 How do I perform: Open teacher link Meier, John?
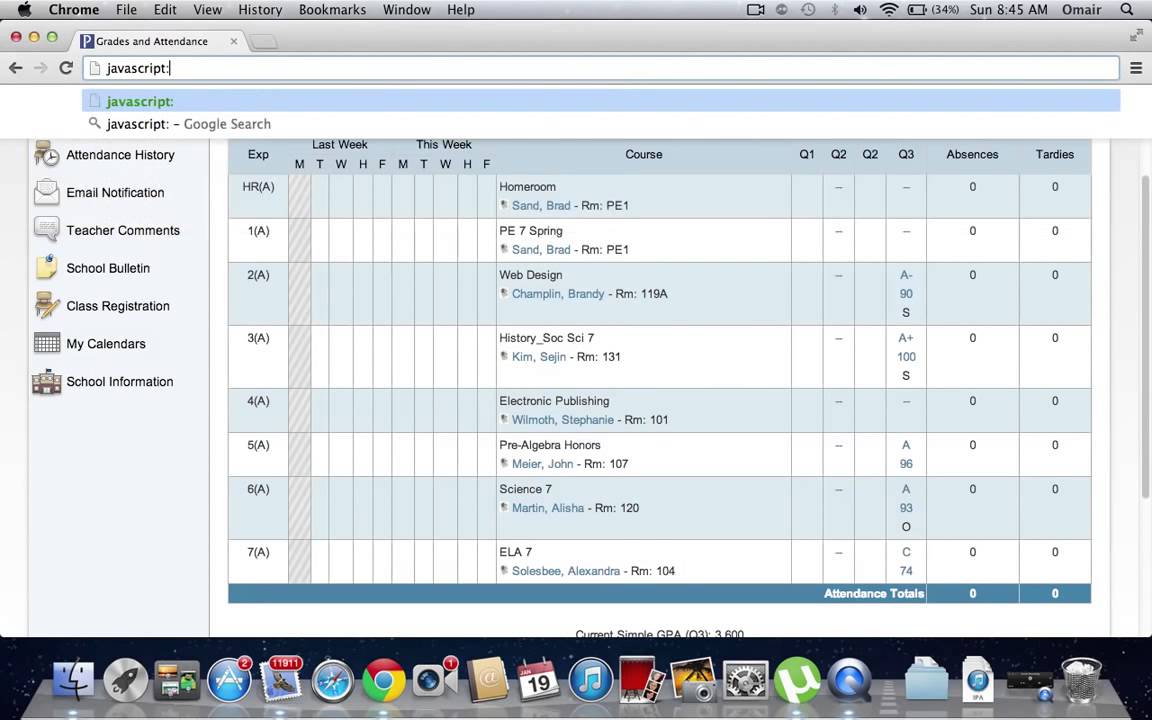coord(542,464)
